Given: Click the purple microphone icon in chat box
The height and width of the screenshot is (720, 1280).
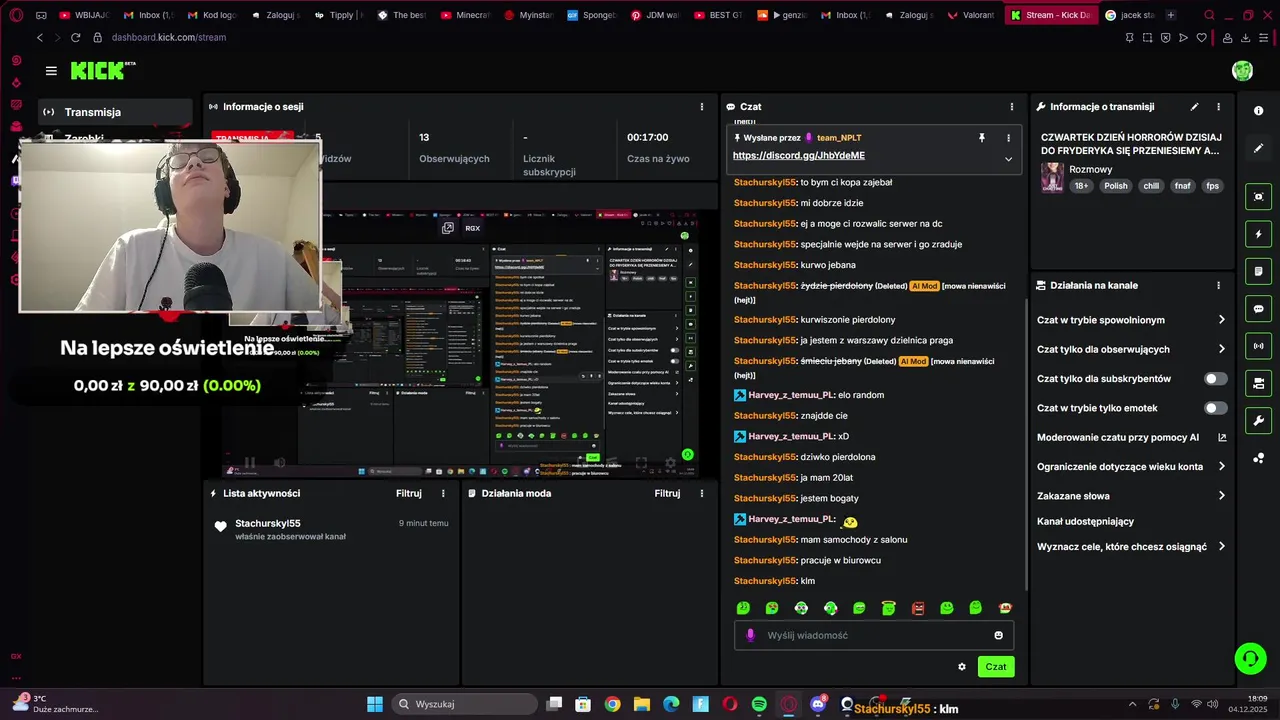Looking at the screenshot, I should (751, 635).
